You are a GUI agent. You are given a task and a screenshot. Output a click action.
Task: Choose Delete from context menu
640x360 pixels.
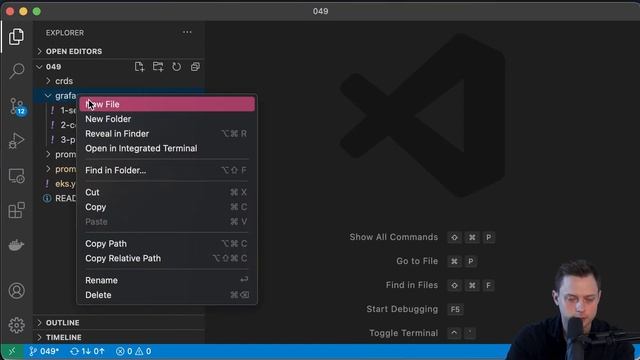pos(167,295)
